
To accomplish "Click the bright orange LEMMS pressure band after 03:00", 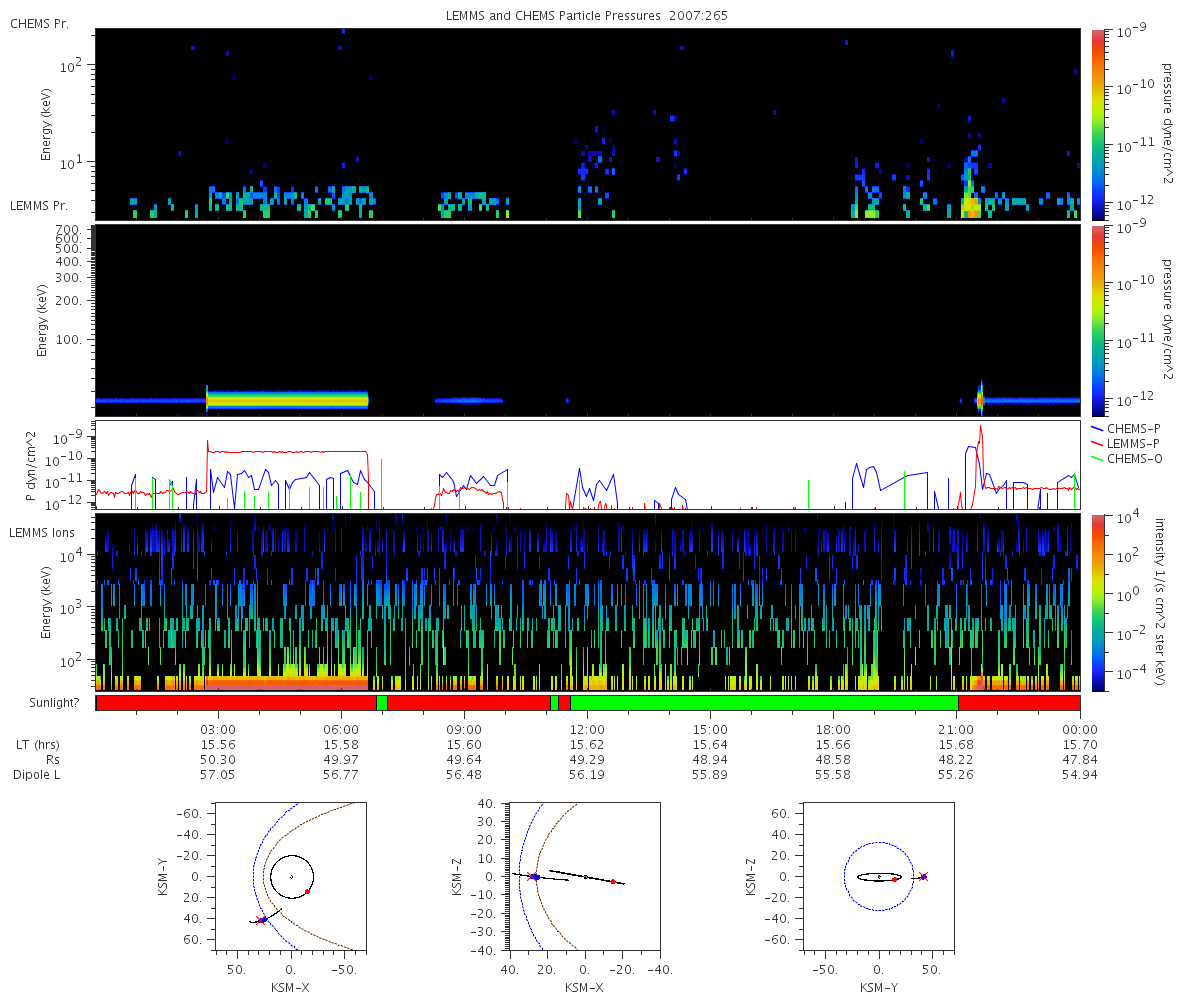I will pos(287,400).
